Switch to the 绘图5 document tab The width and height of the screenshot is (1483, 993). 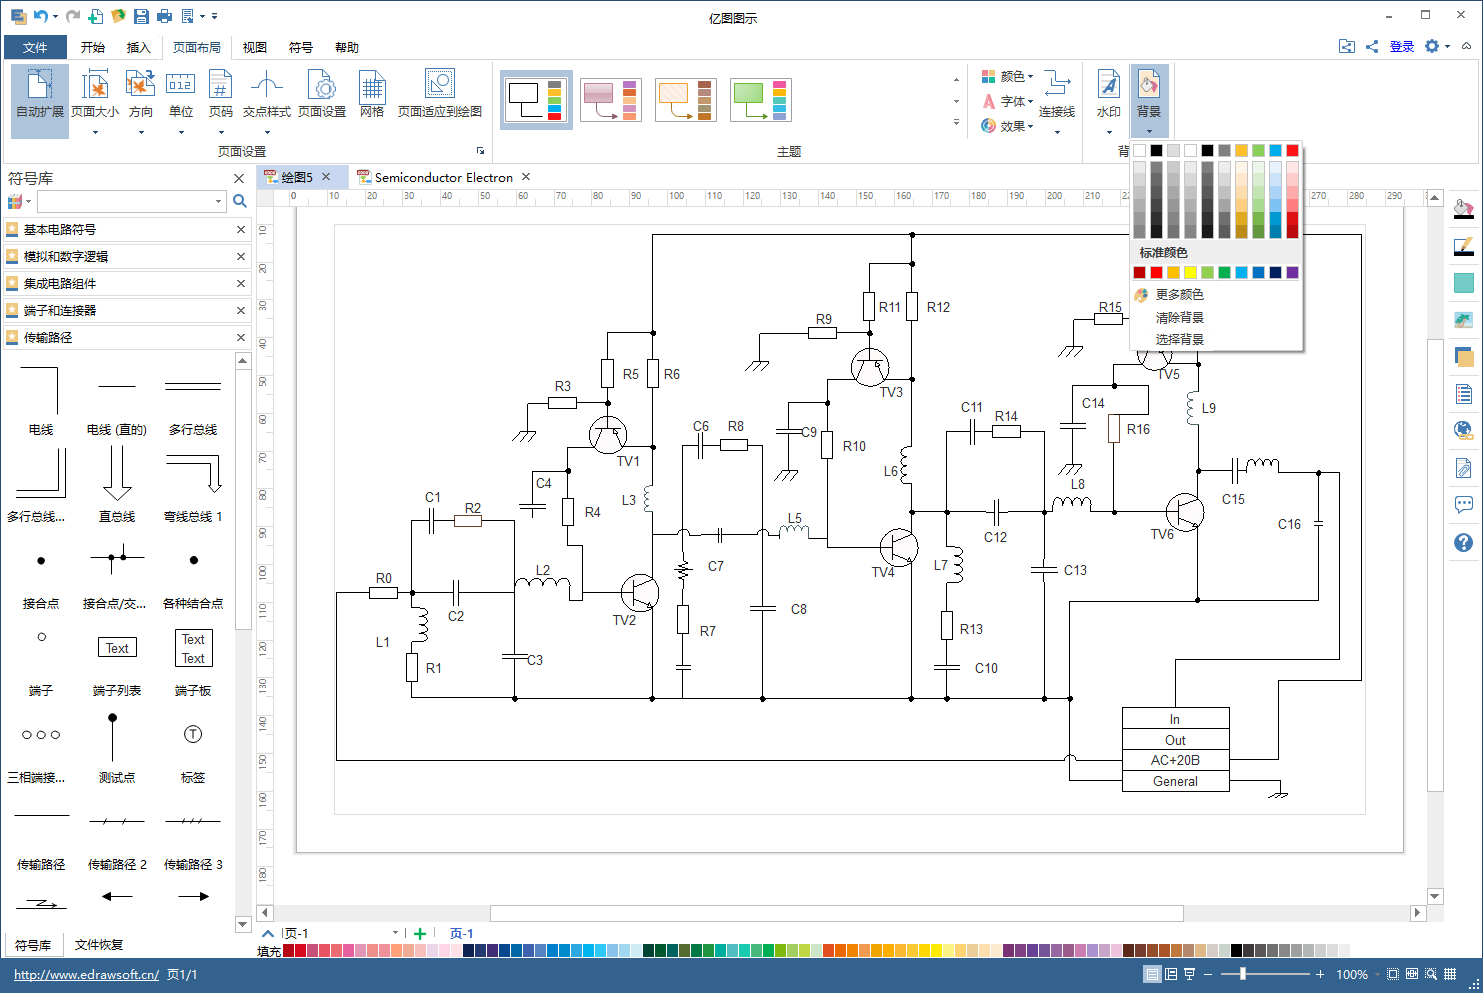(297, 177)
